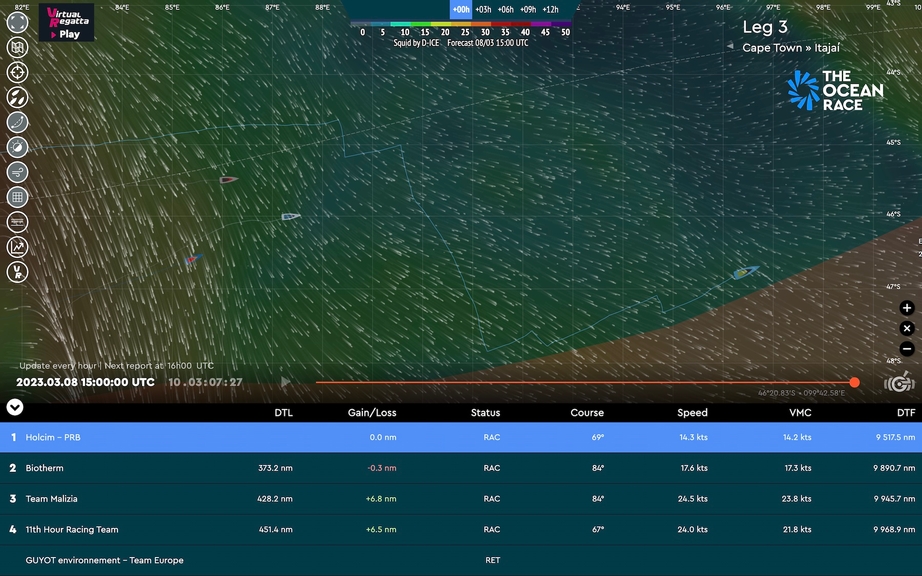
Task: Click the VMC column header
Action: pos(800,413)
